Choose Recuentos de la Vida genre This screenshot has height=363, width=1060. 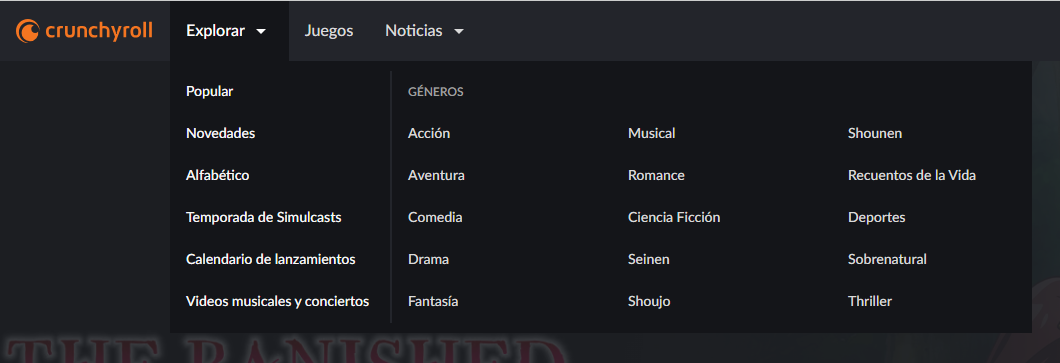tap(912, 175)
